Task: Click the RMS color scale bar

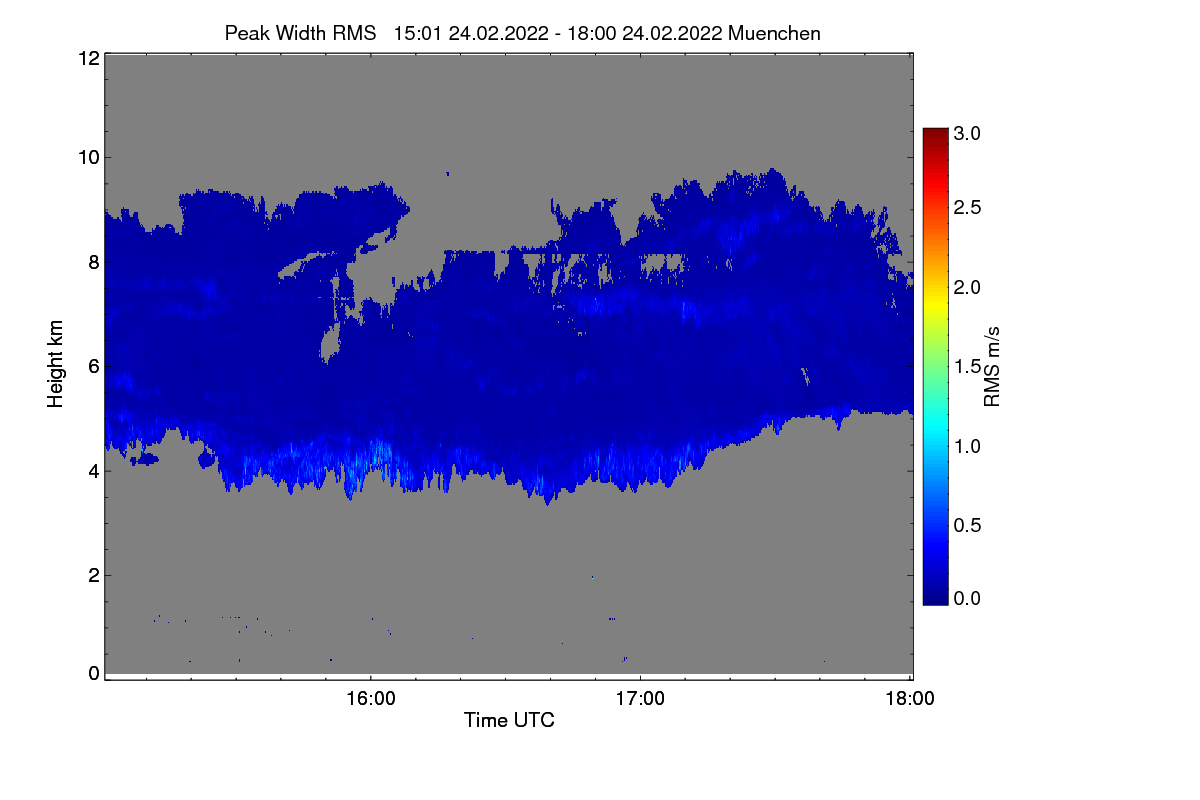Action: tap(935, 366)
